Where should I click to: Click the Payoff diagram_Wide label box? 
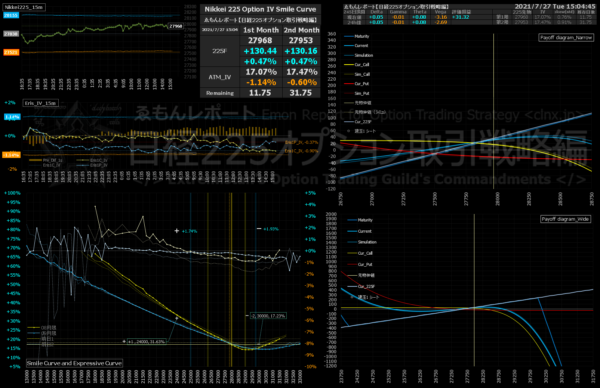565,219
